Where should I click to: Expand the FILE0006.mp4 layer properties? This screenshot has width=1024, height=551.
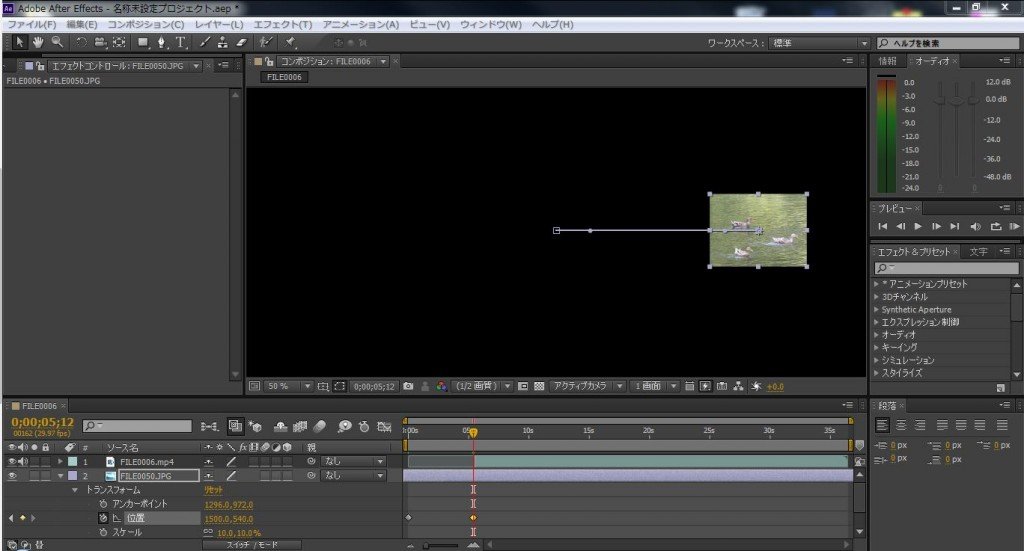pos(61,461)
